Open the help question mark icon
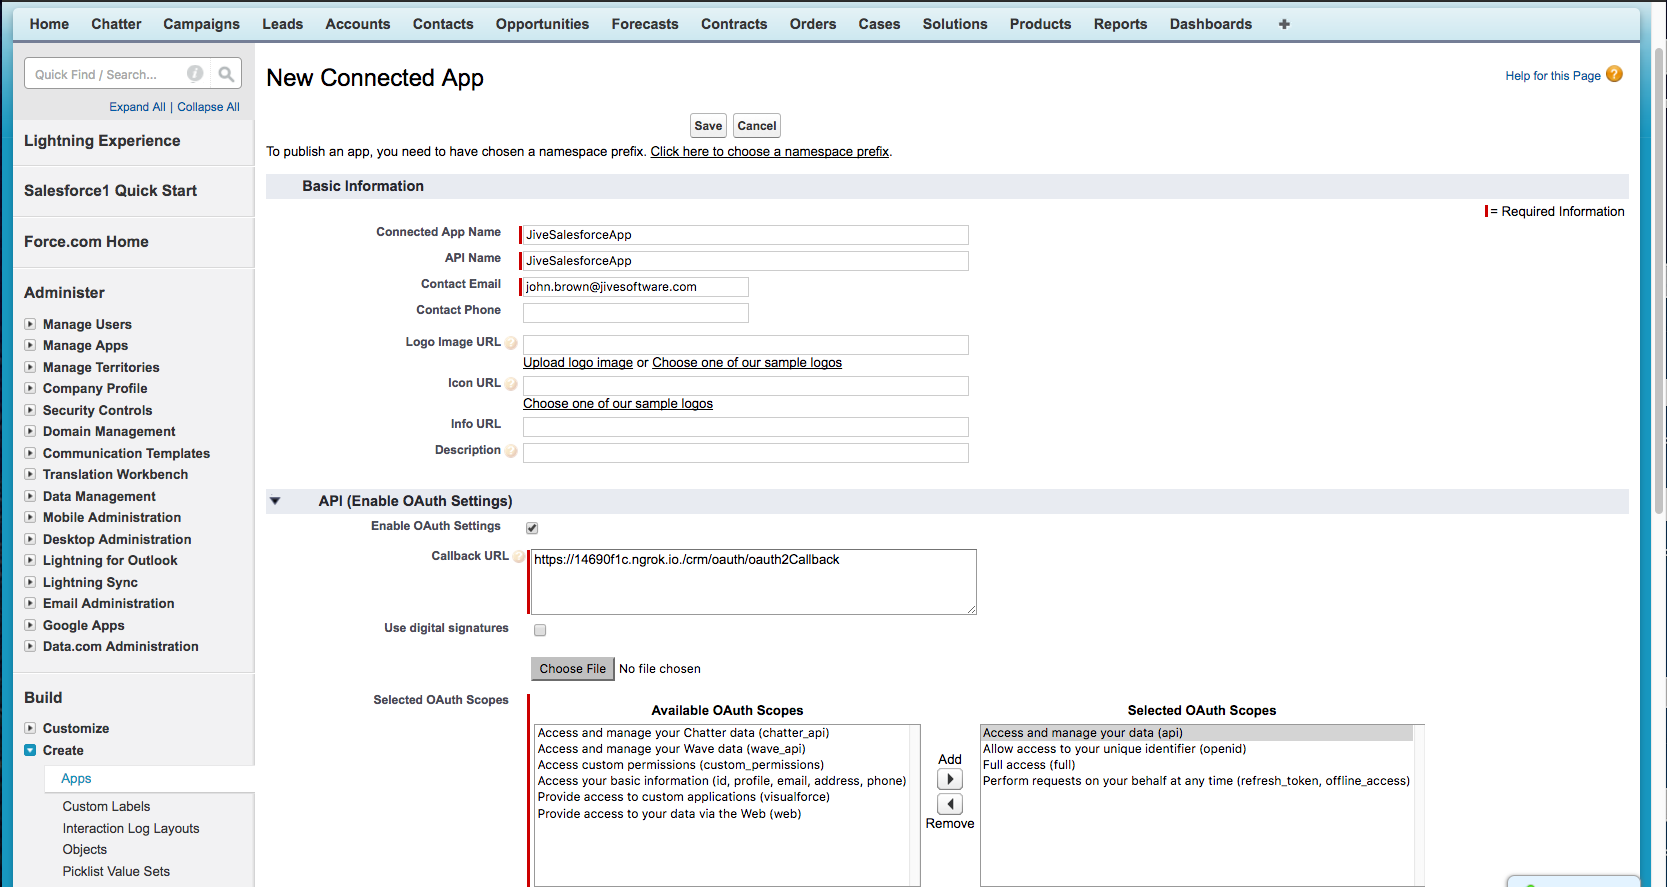The image size is (1667, 887). click(1614, 75)
